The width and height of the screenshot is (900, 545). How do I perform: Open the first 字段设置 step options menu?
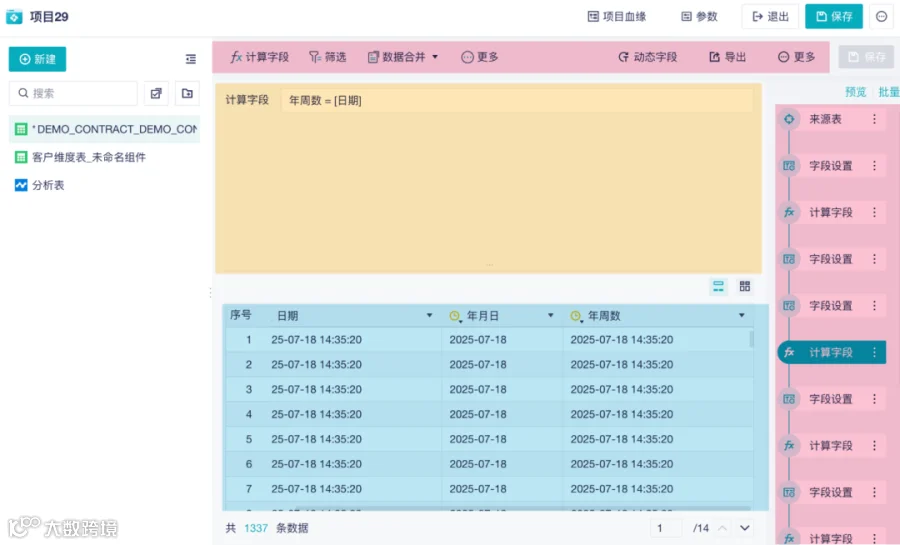(874, 166)
